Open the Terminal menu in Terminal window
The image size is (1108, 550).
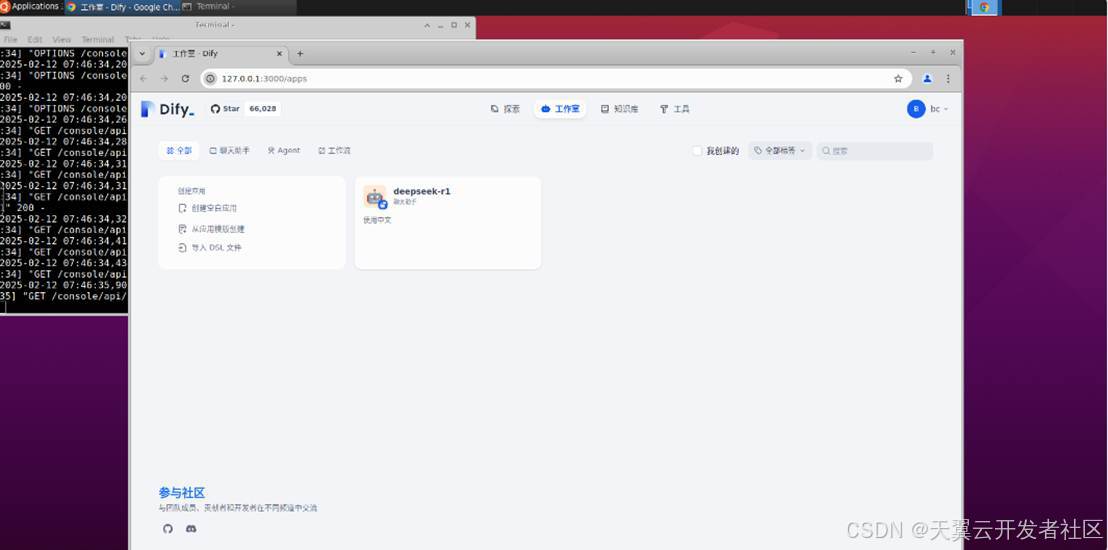tap(98, 40)
